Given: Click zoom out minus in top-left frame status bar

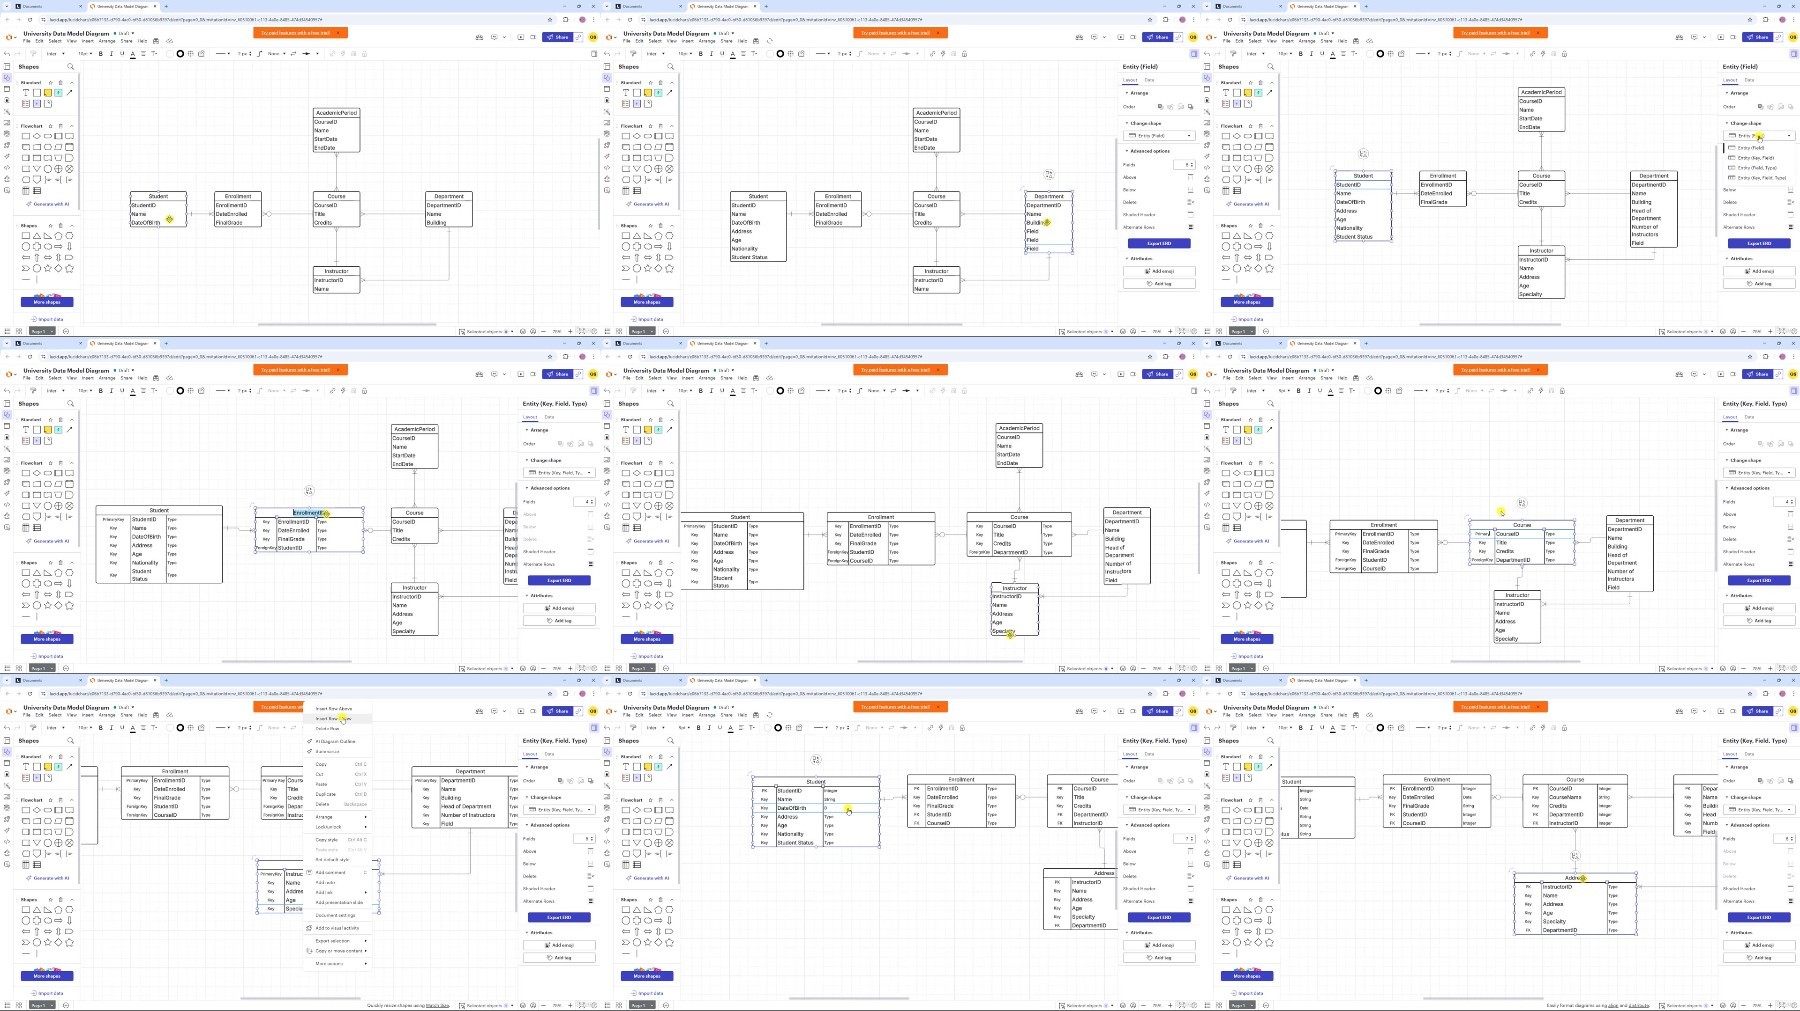Looking at the screenshot, I should click(544, 331).
